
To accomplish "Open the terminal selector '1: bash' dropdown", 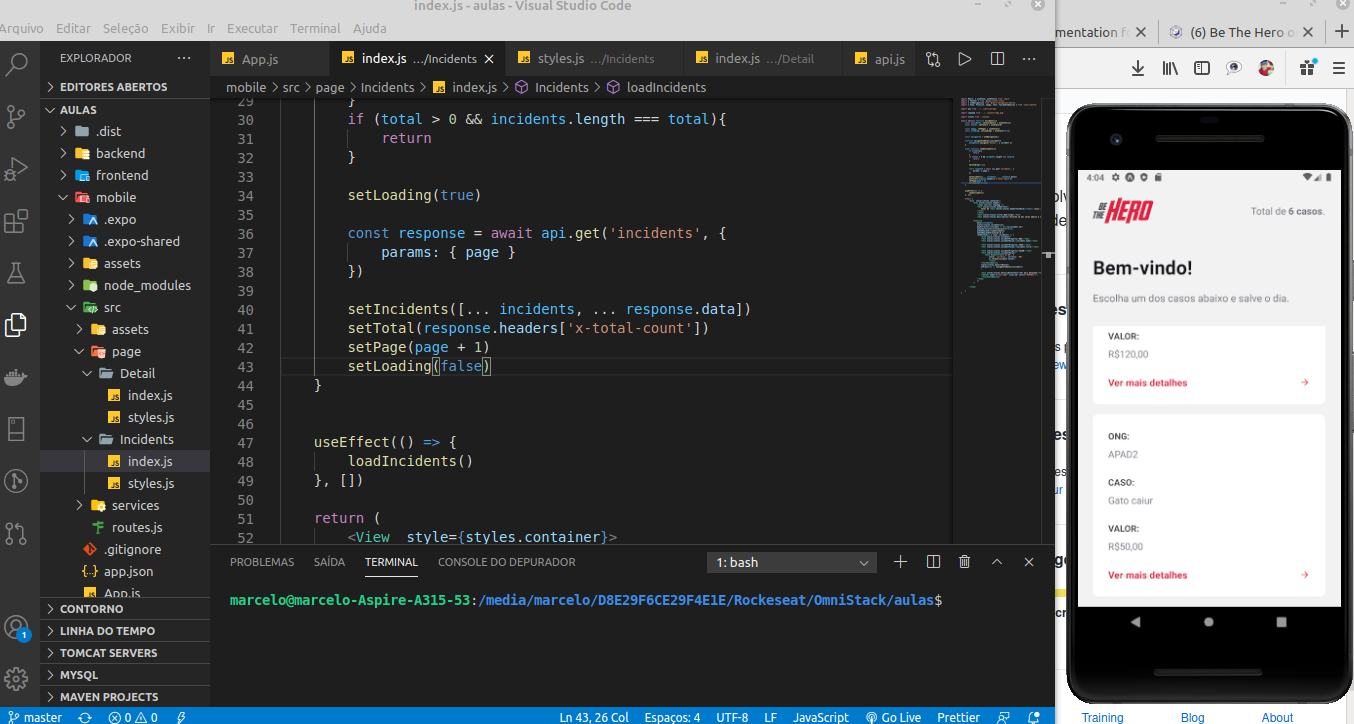I will click(x=791, y=563).
